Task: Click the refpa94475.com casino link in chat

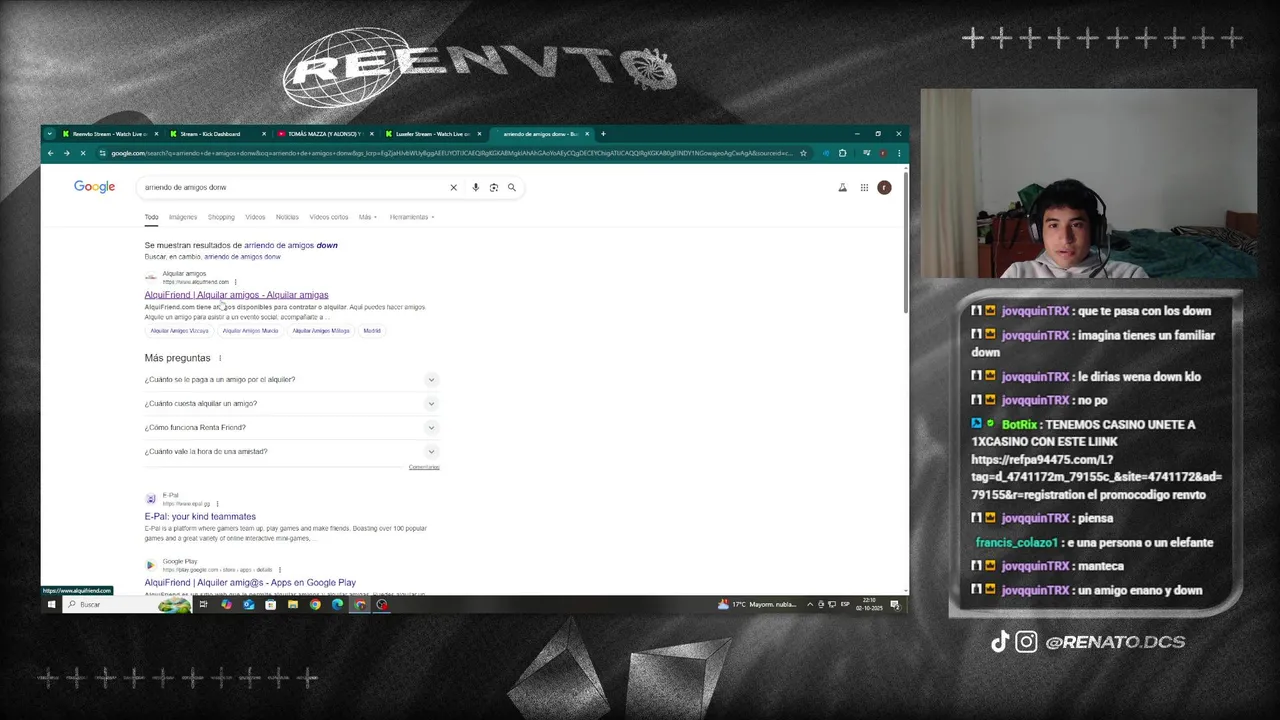Action: (x=1096, y=477)
